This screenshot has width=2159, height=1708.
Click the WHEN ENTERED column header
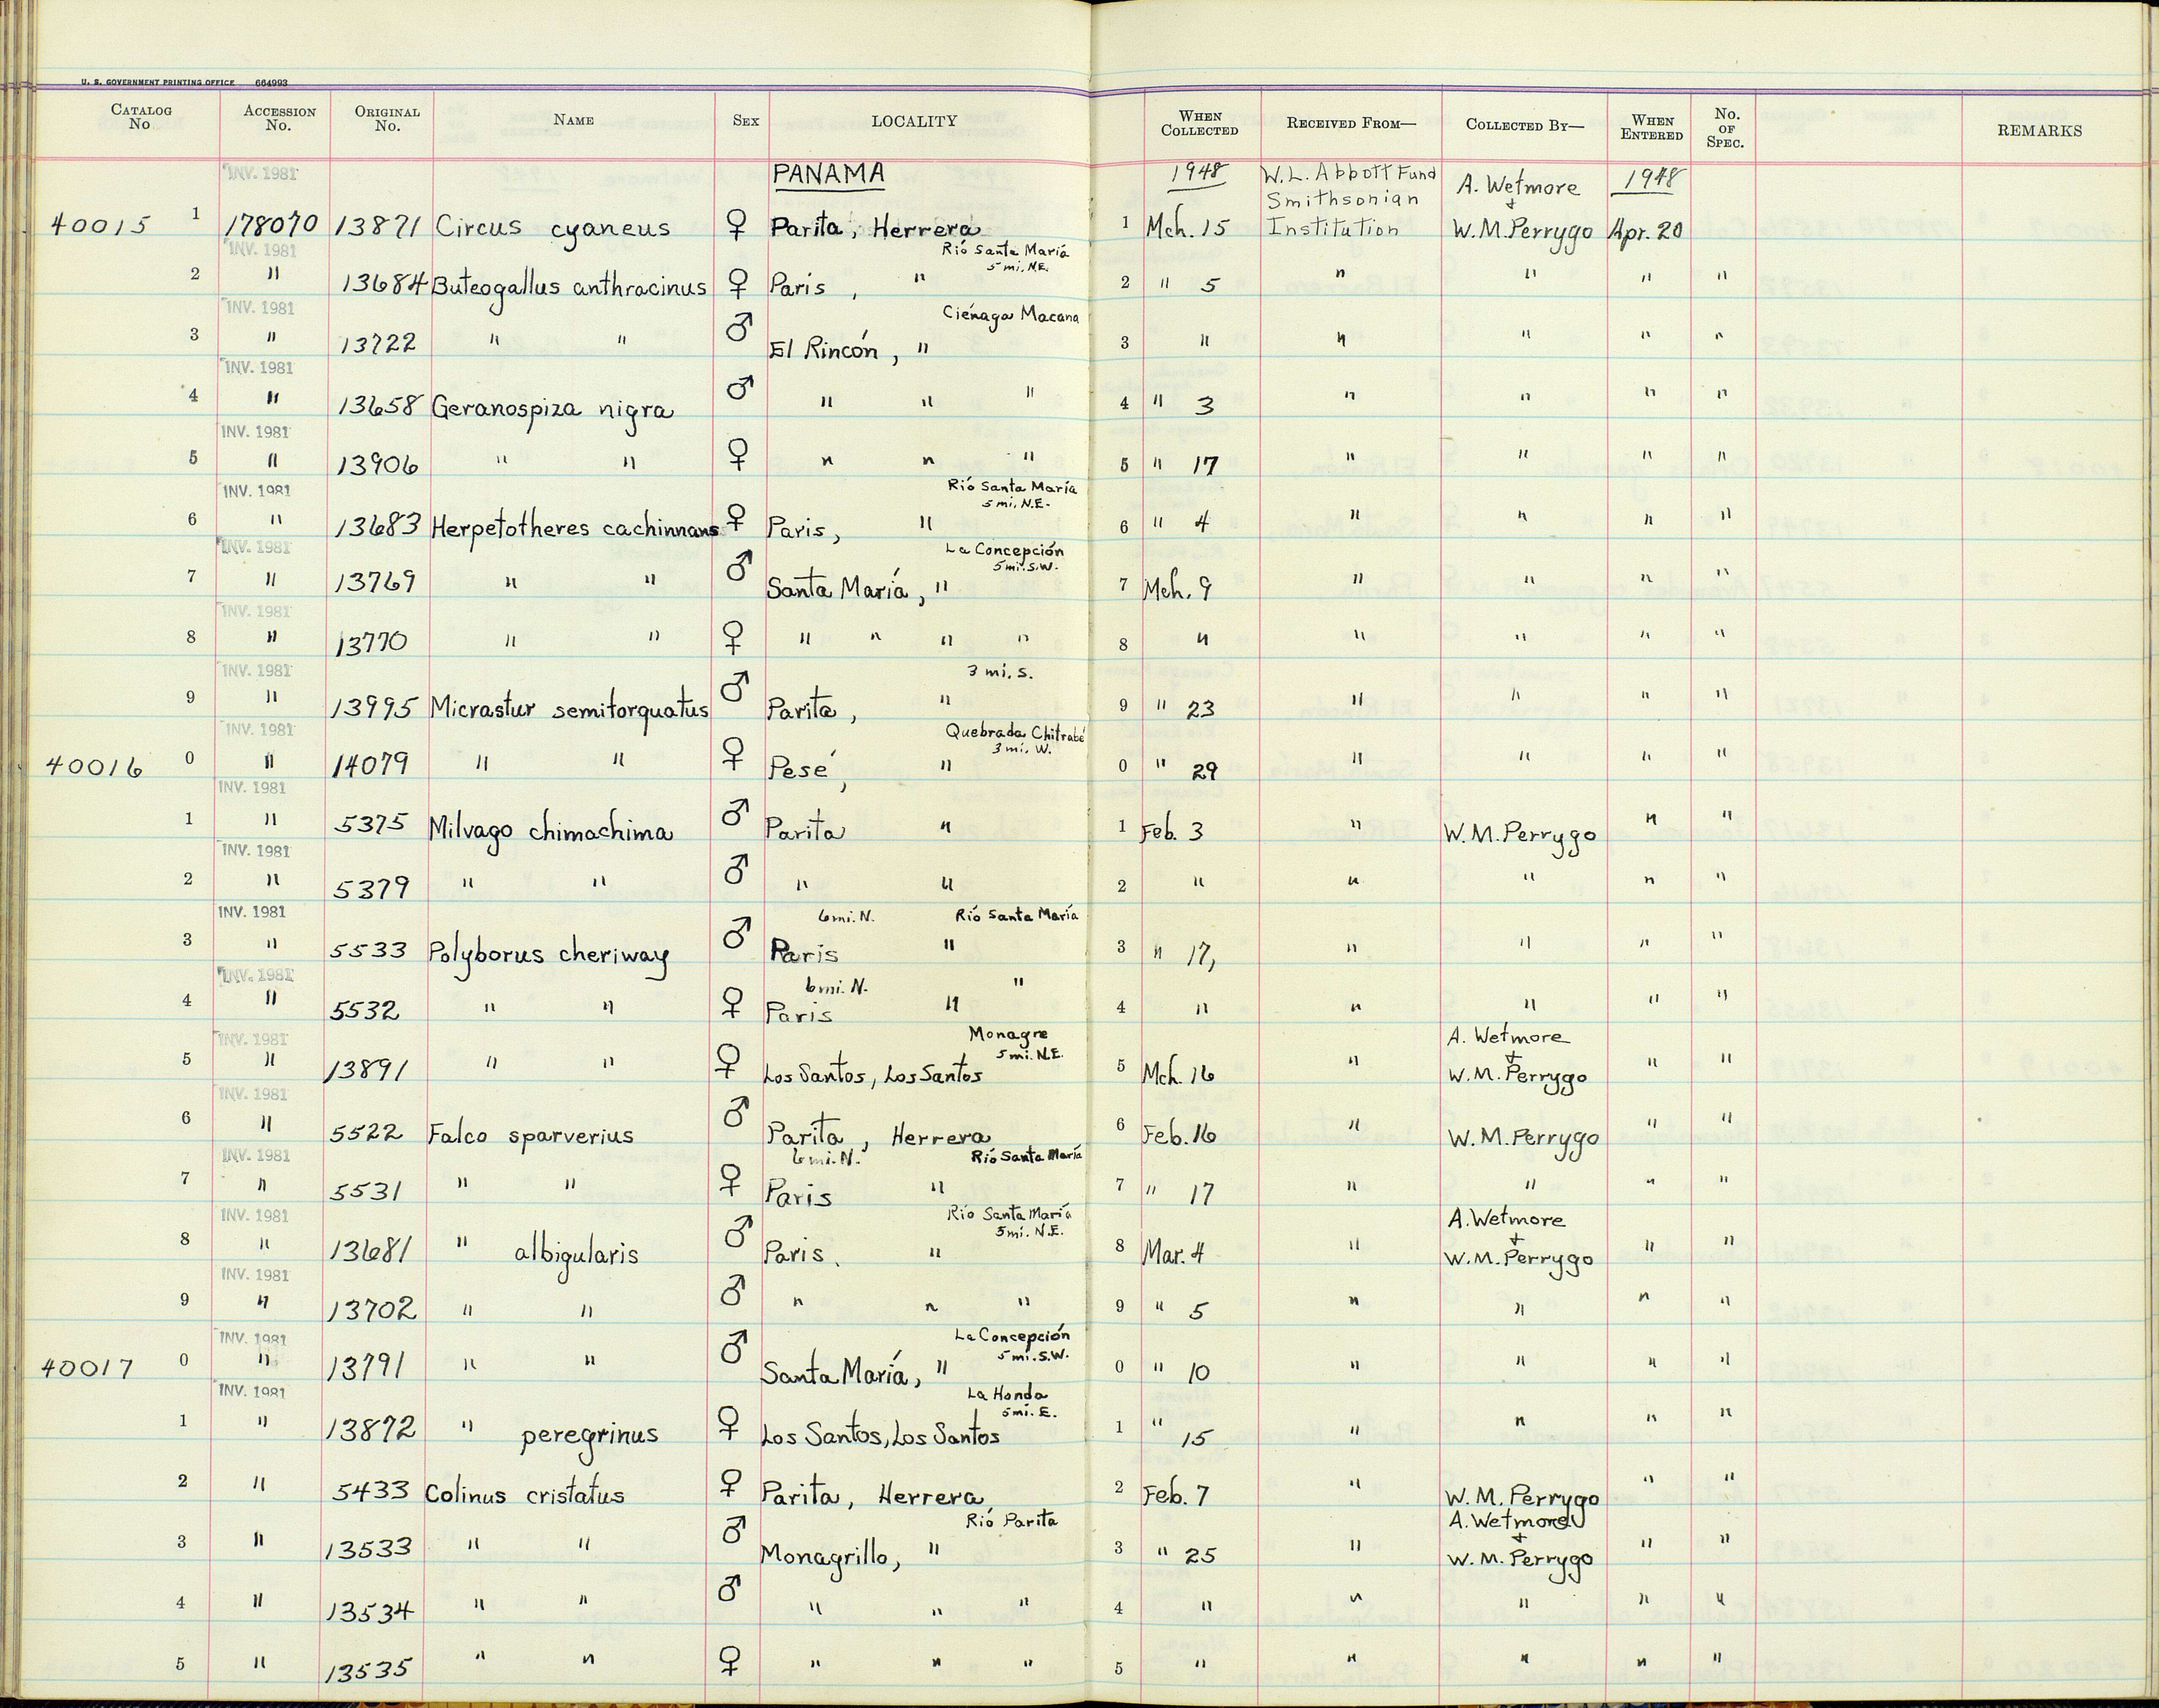point(1651,127)
